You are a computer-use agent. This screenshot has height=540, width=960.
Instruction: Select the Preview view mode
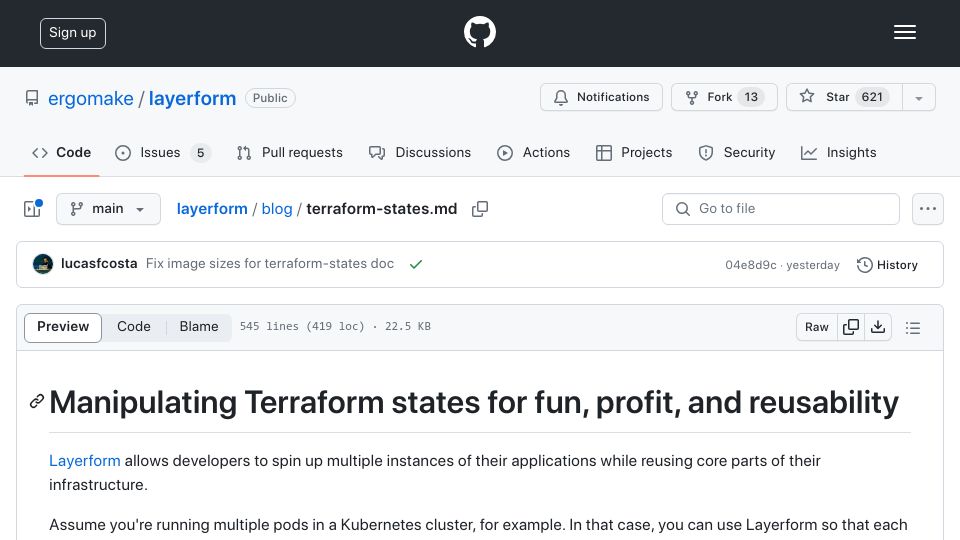(x=63, y=327)
